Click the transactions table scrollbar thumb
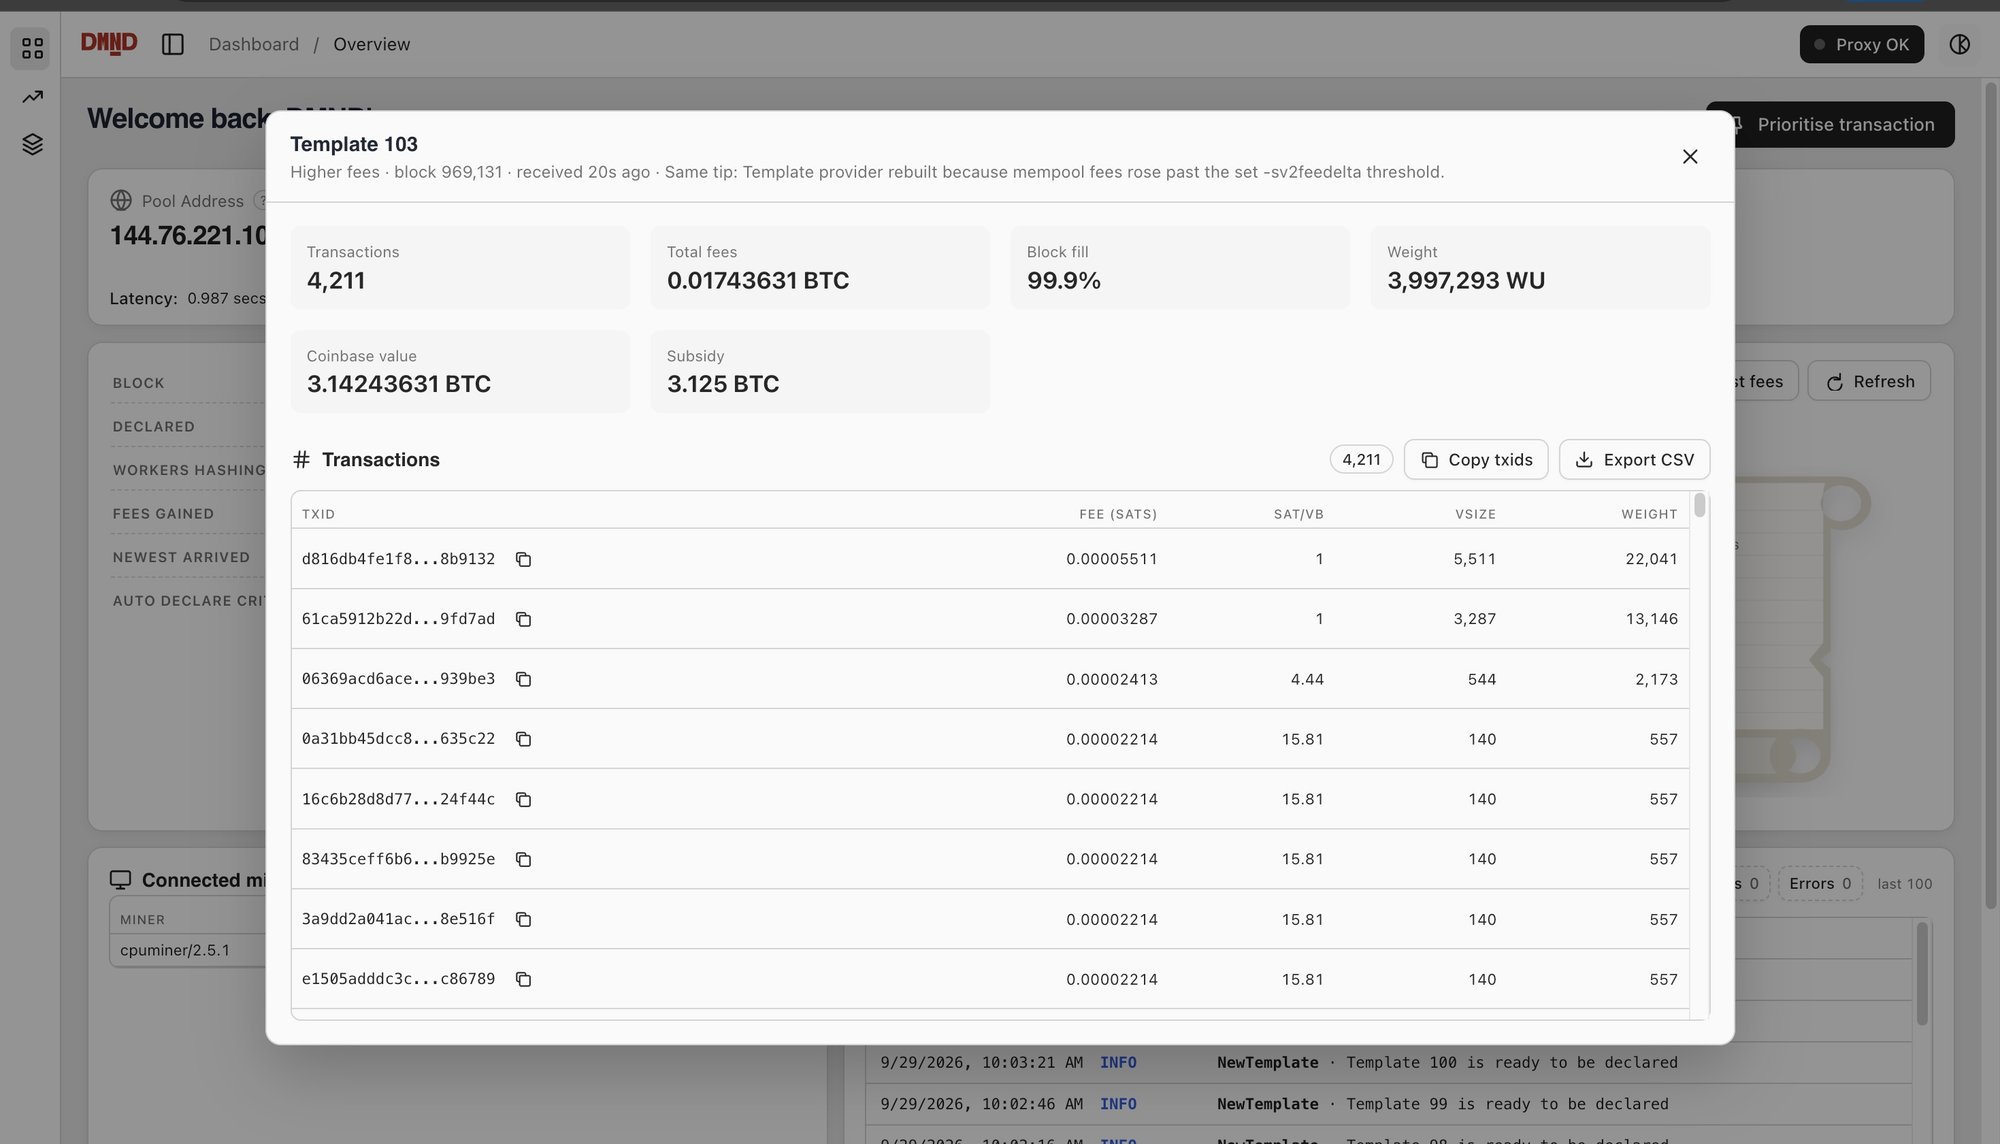Screen dimensions: 2000x1144 click(x=1699, y=506)
